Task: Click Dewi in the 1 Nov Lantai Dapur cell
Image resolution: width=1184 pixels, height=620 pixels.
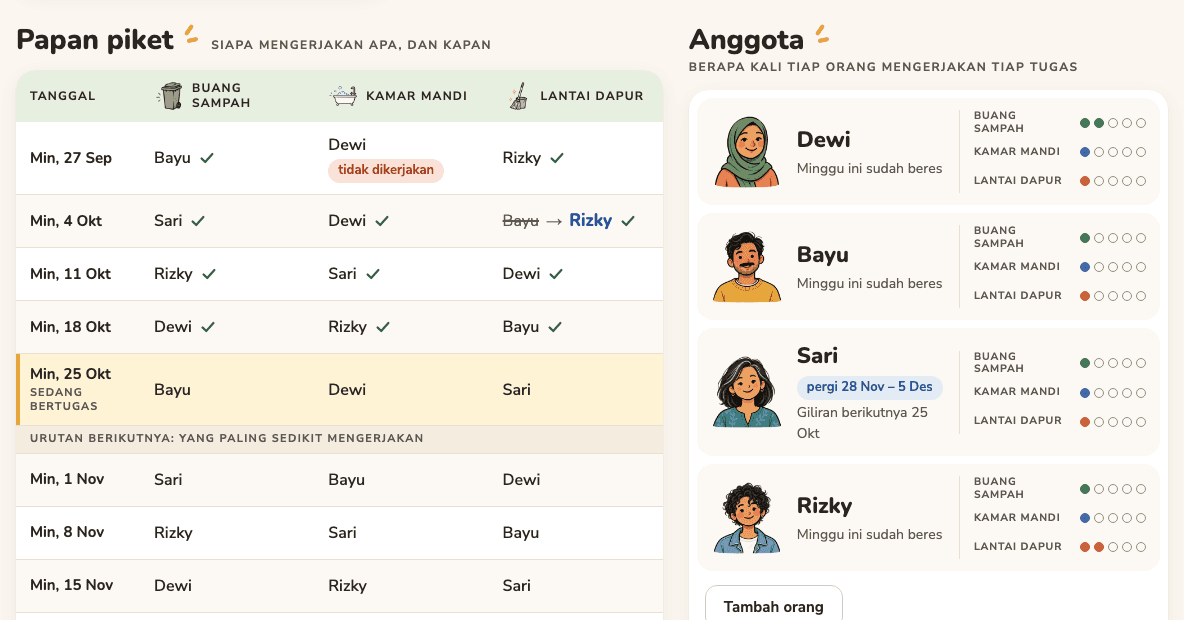Action: click(x=521, y=480)
